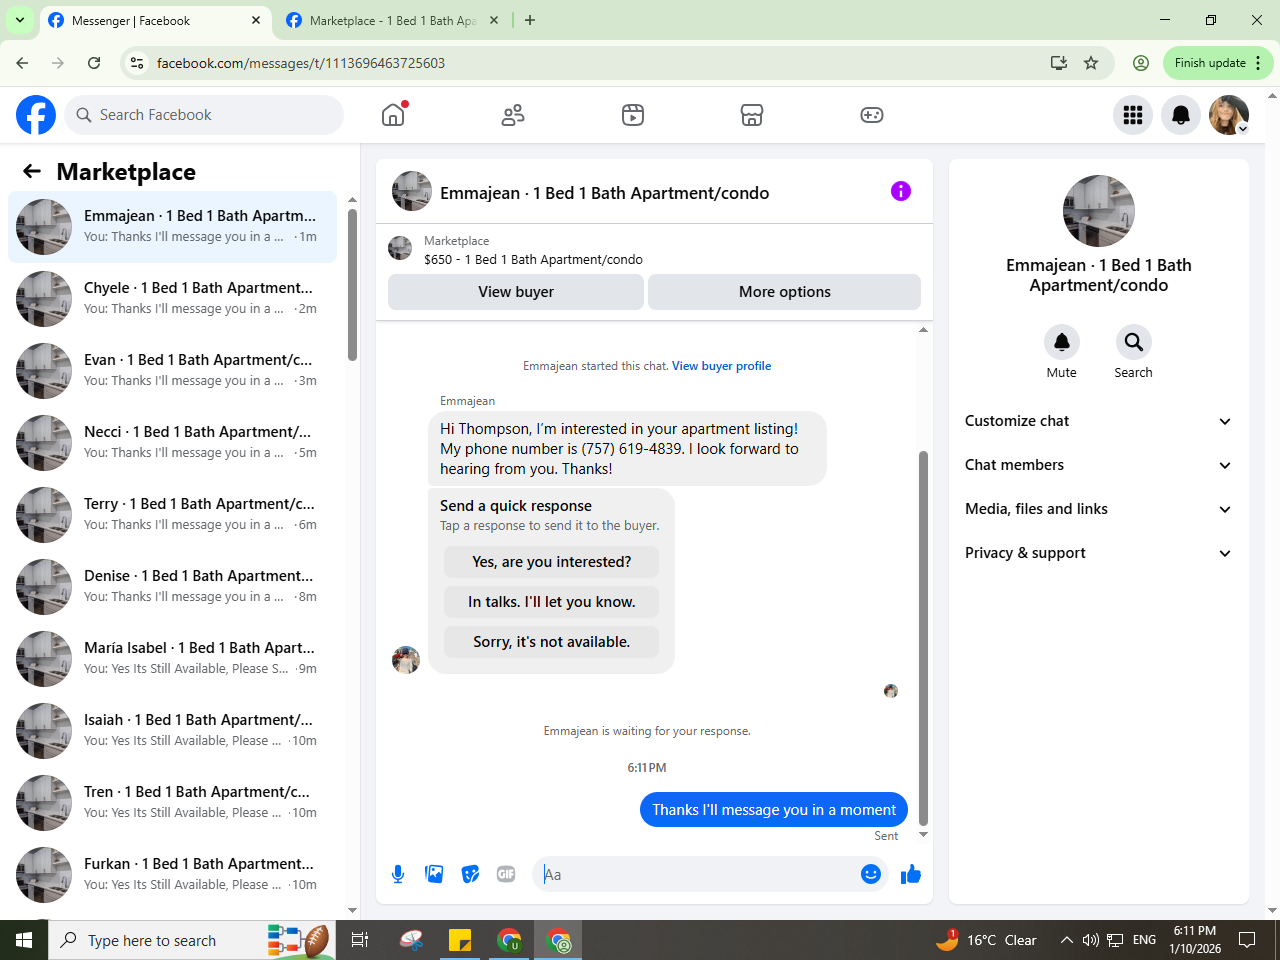Screen dimensions: 1280x960
Task: Open Maria Isabel conversation in list
Action: tap(172, 659)
